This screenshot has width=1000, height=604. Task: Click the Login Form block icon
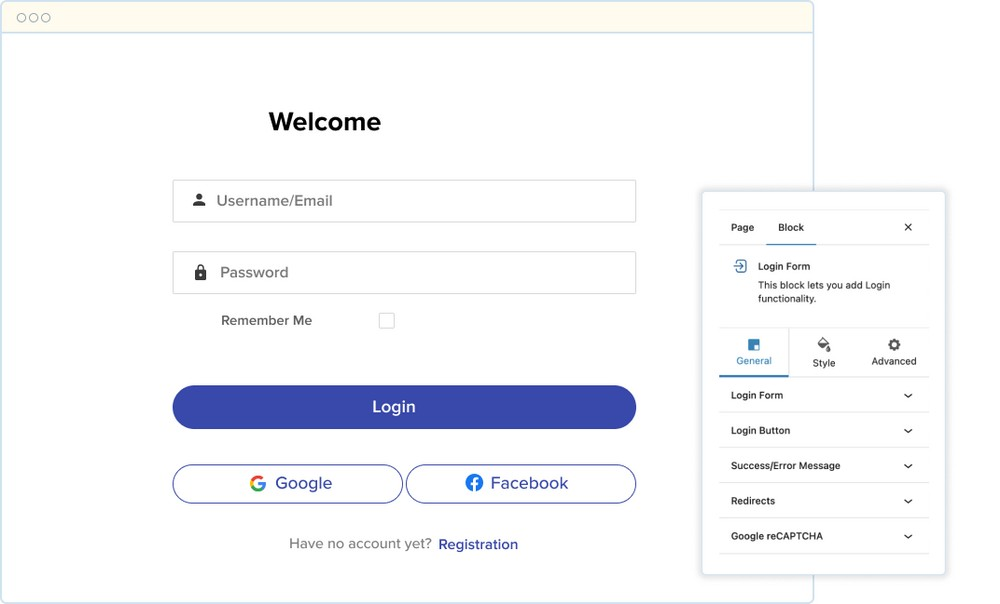click(740, 266)
